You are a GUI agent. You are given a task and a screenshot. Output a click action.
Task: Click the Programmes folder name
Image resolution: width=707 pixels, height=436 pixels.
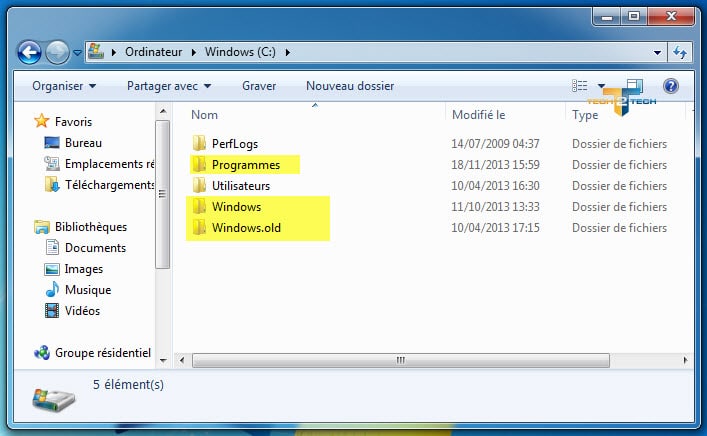(x=246, y=165)
